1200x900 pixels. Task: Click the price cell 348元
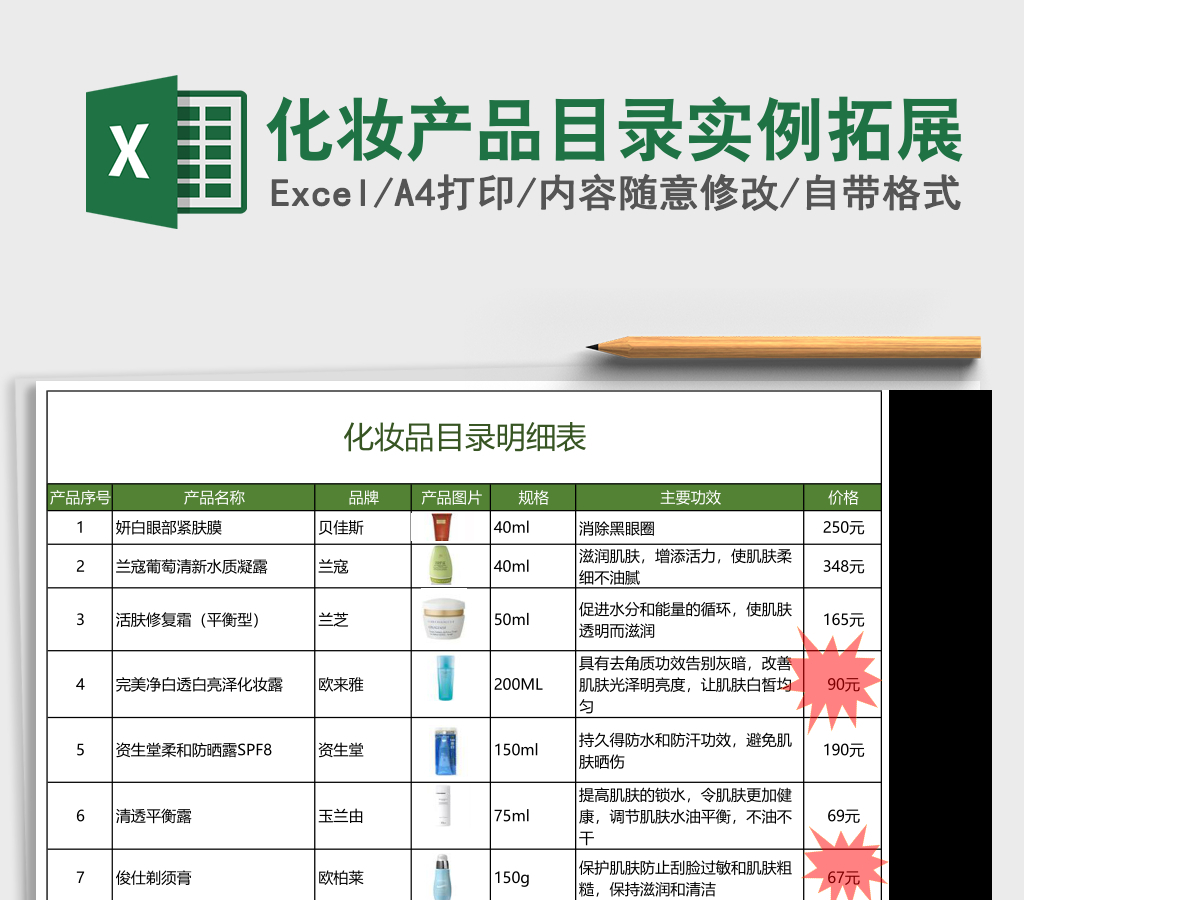843,566
